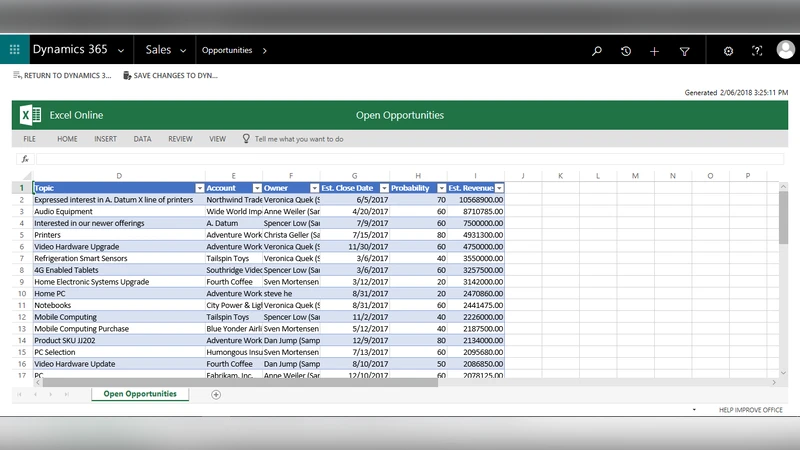Open the settings gear icon
Screen dimensions: 800x450
coord(728,51)
